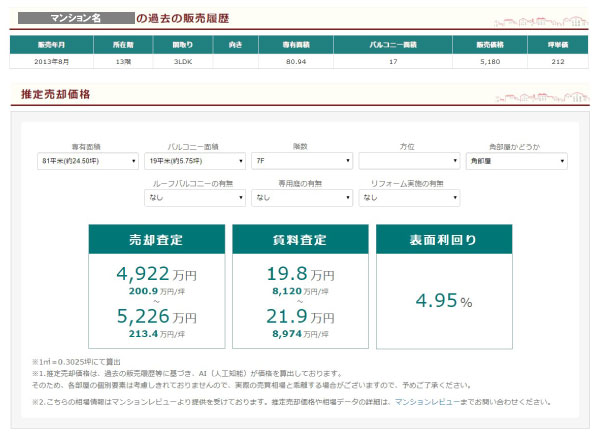The image size is (599, 439).
Task: Select the 80.94 area cell
Action: click(296, 62)
